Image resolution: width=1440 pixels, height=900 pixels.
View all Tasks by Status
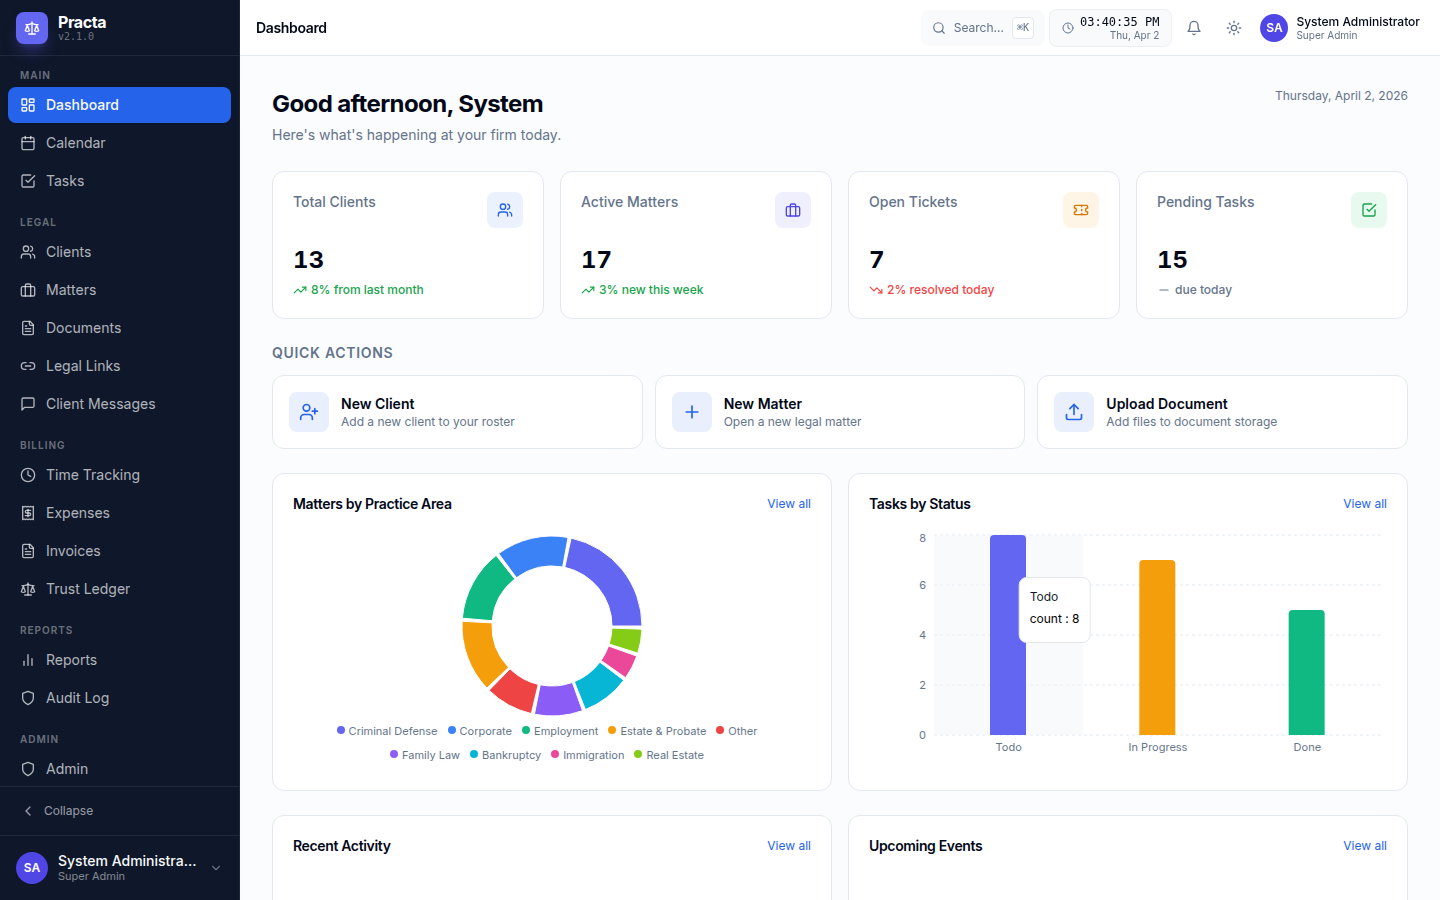tap(1364, 503)
